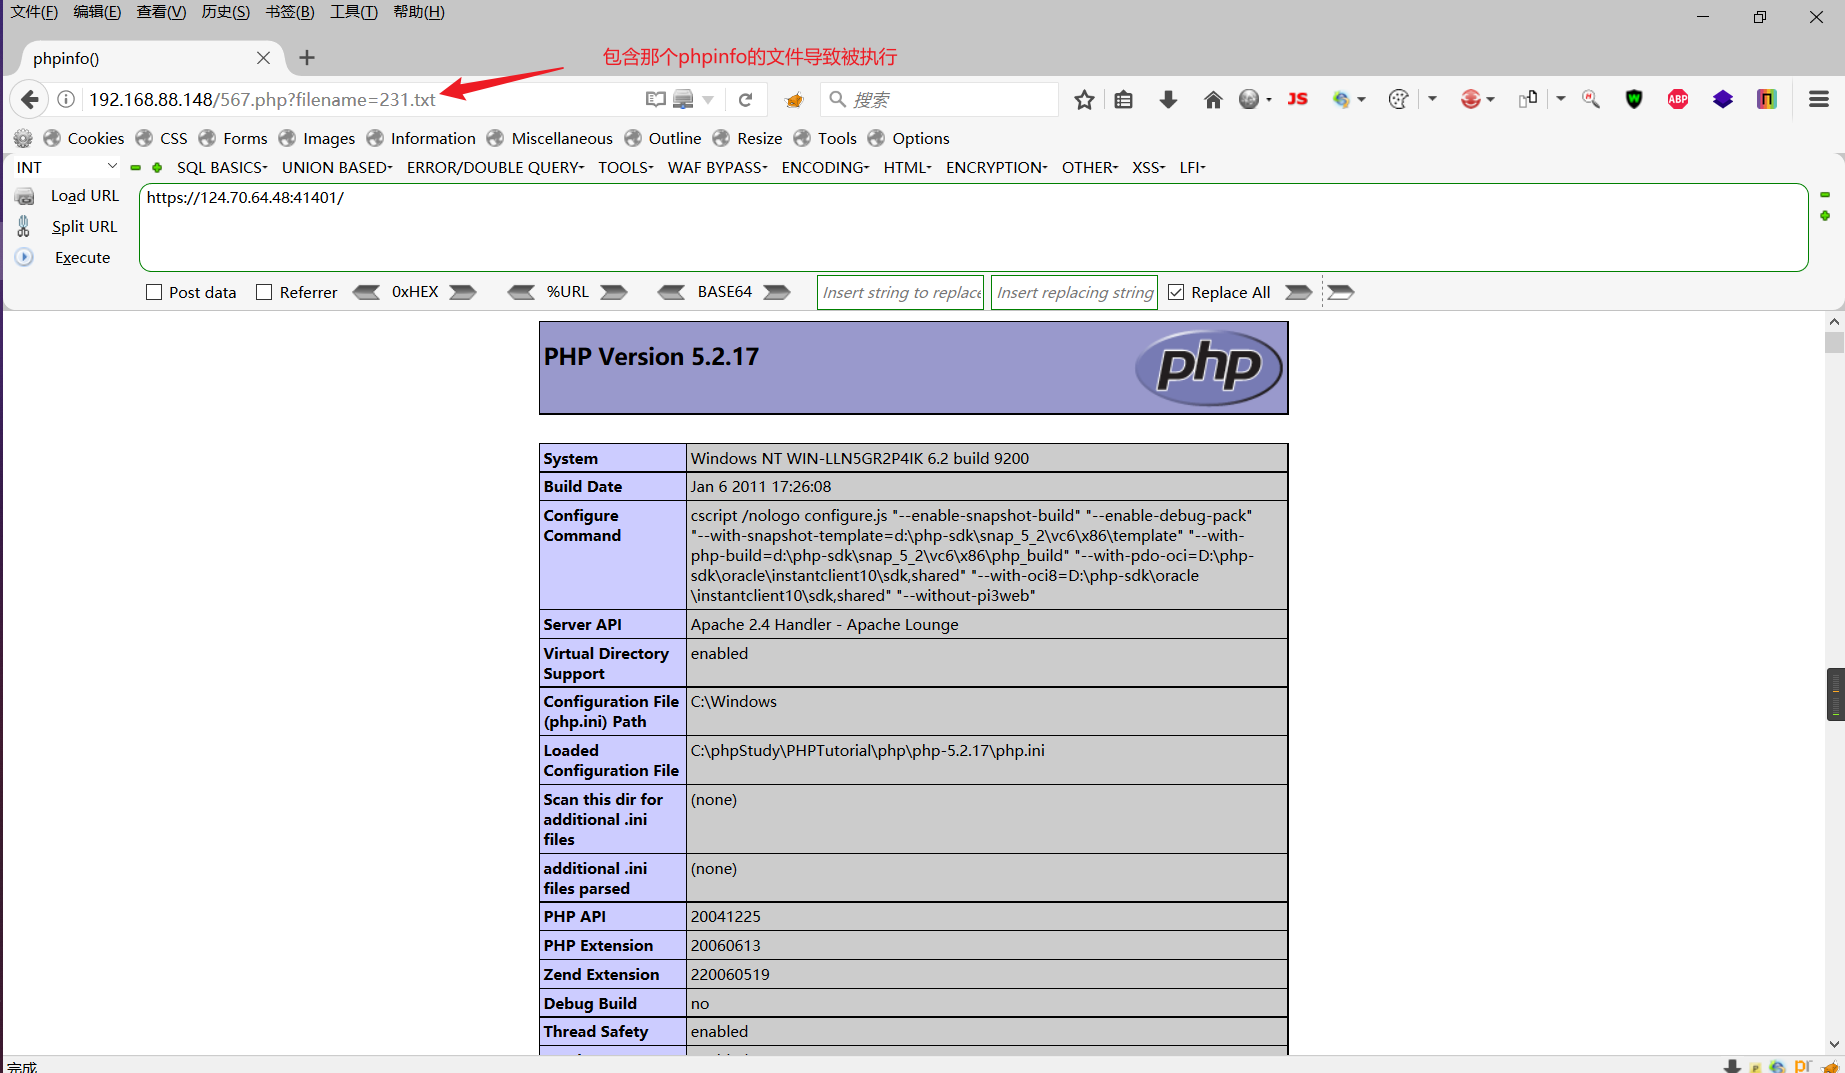
Task: Click the palette extension icon
Action: pyautogui.click(x=1399, y=99)
